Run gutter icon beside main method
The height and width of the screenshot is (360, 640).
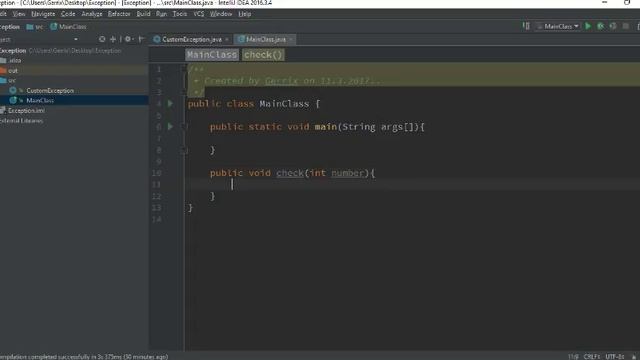[170, 127]
